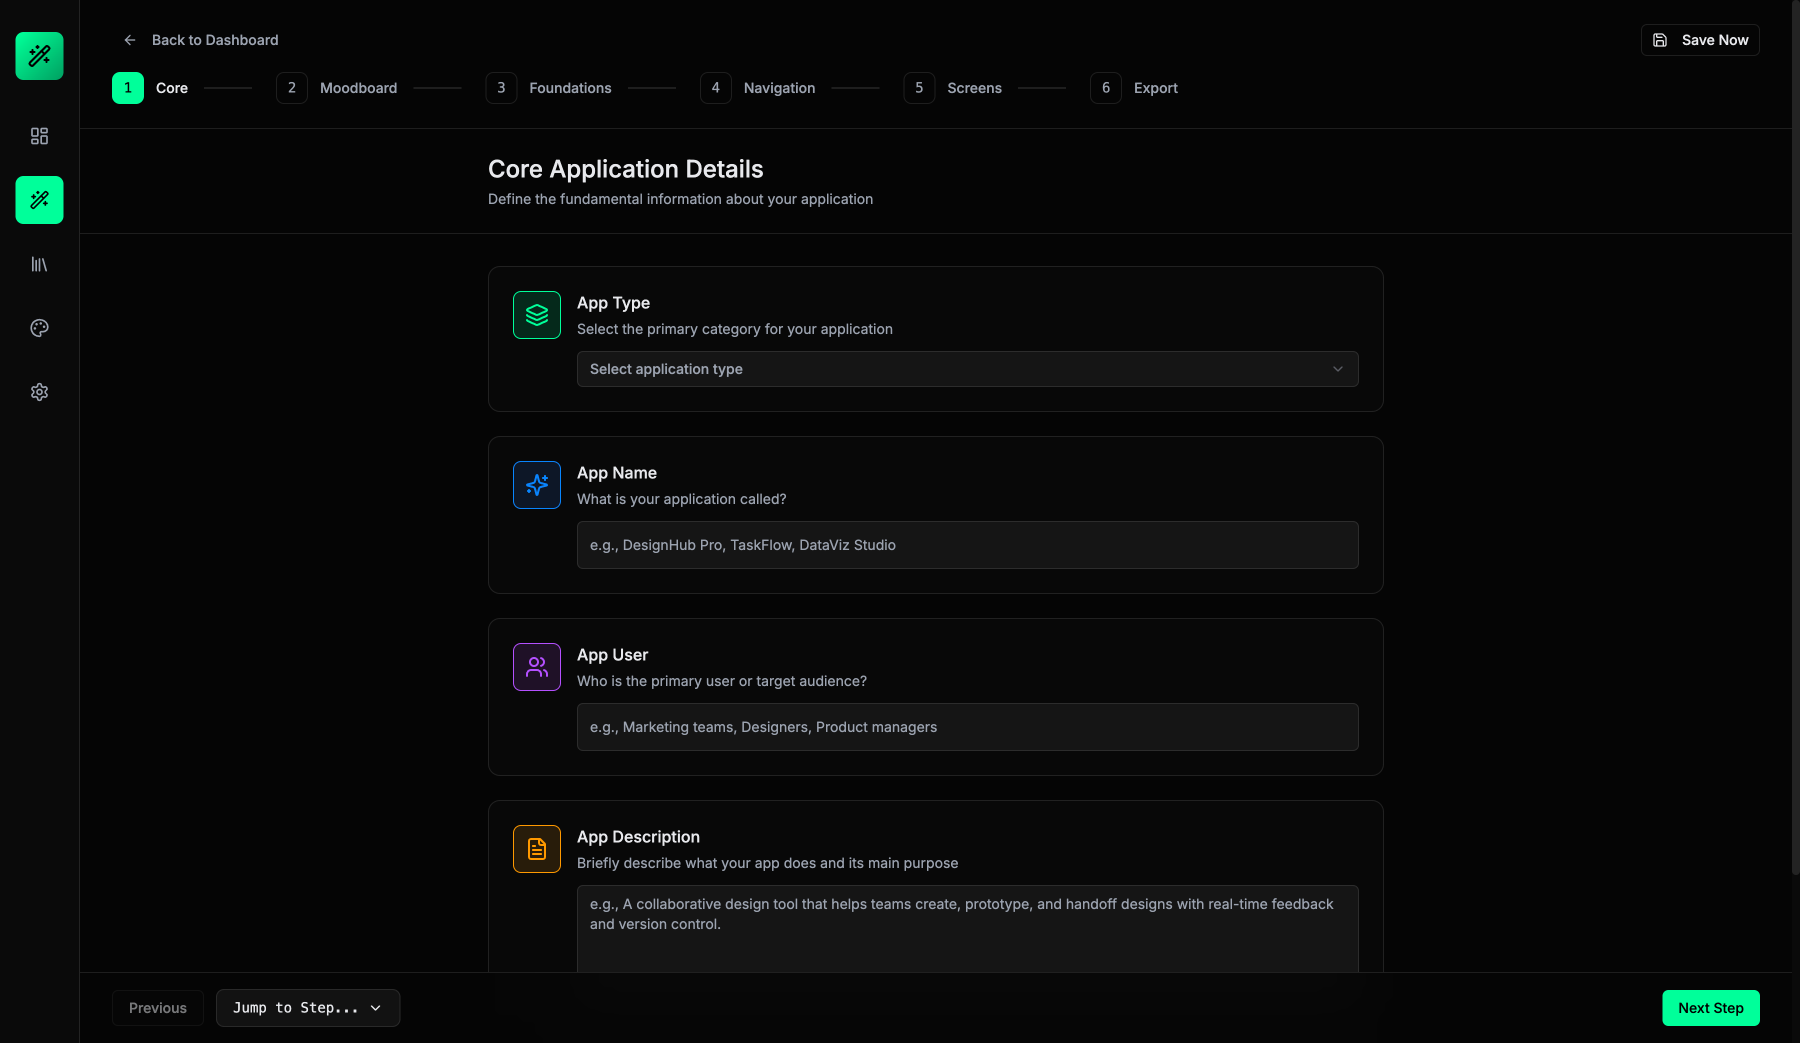Image resolution: width=1800 pixels, height=1043 pixels.
Task: Go to step 1 Core
Action: (x=150, y=88)
